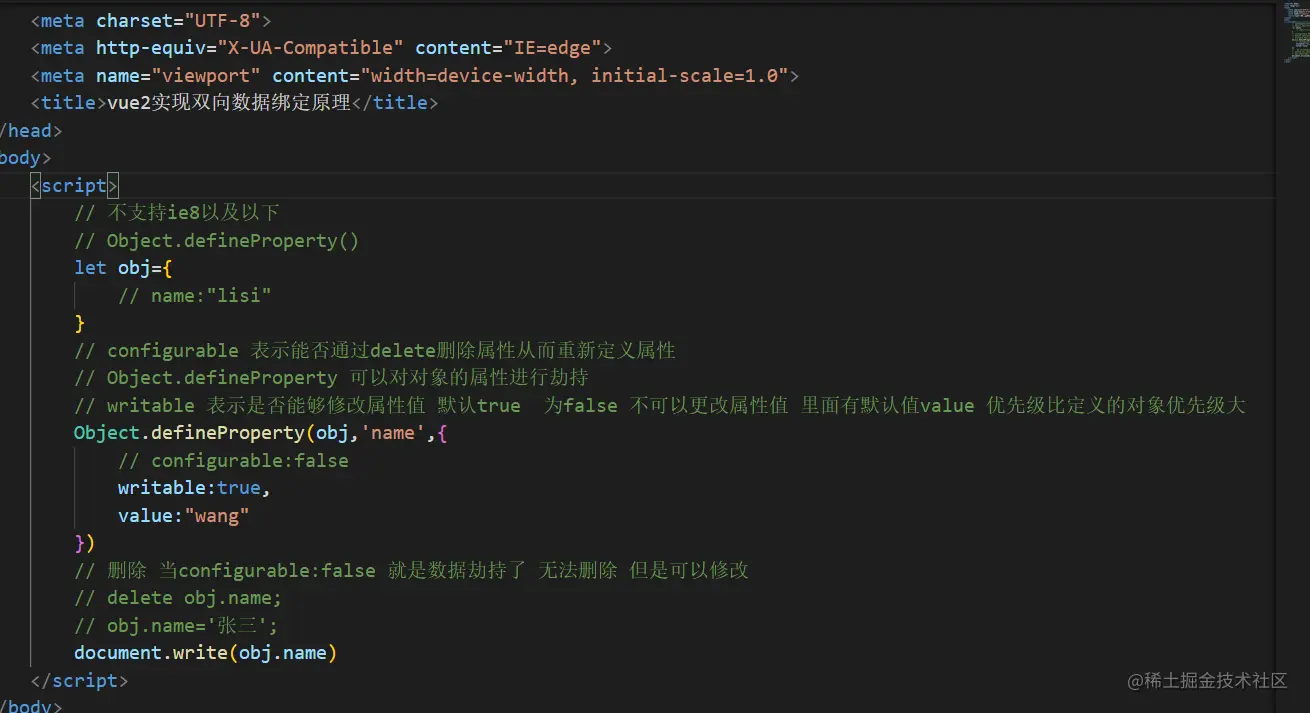Click the 'let obj={' declaration
1310x713 pixels.
123,268
